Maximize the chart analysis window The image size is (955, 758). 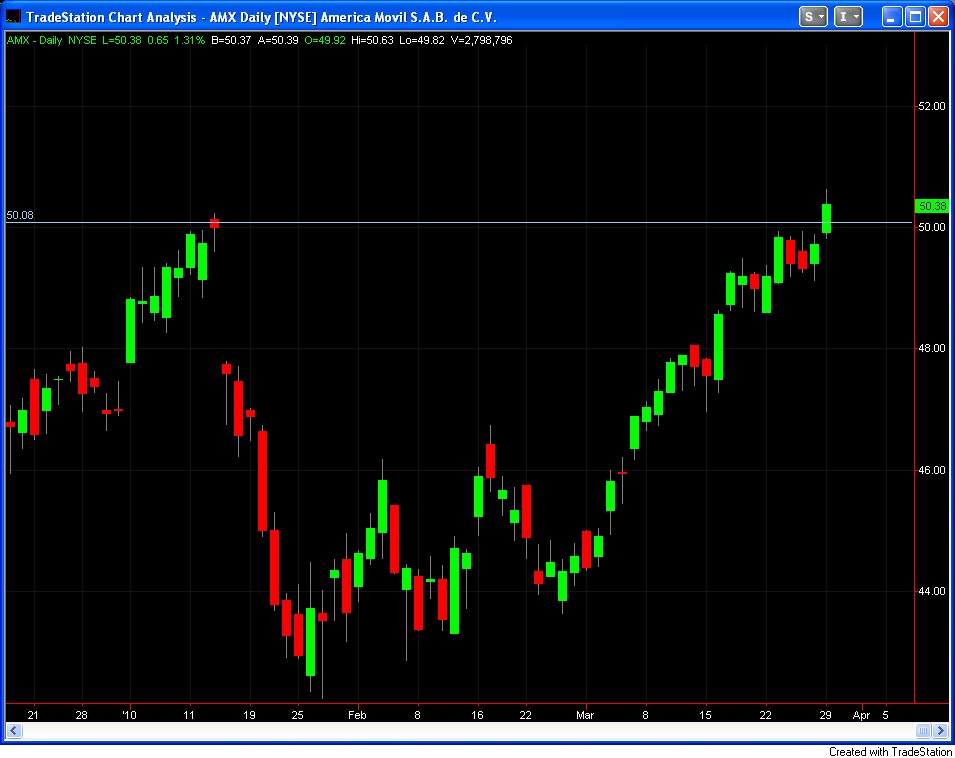click(x=915, y=16)
